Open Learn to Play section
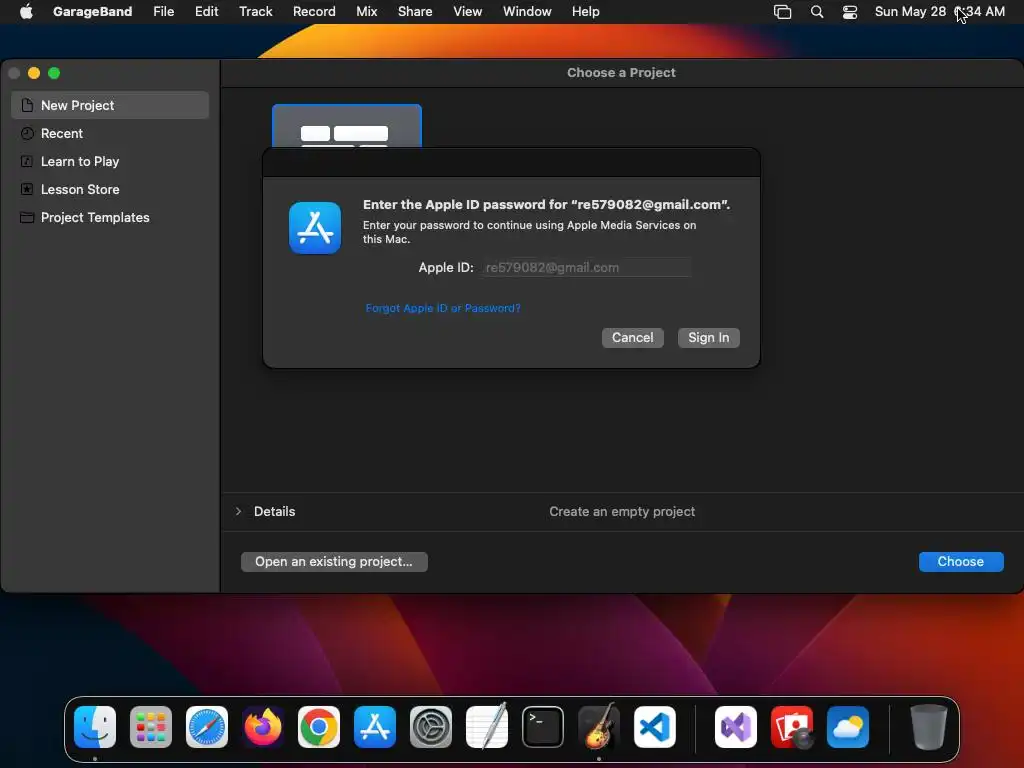 point(110,161)
